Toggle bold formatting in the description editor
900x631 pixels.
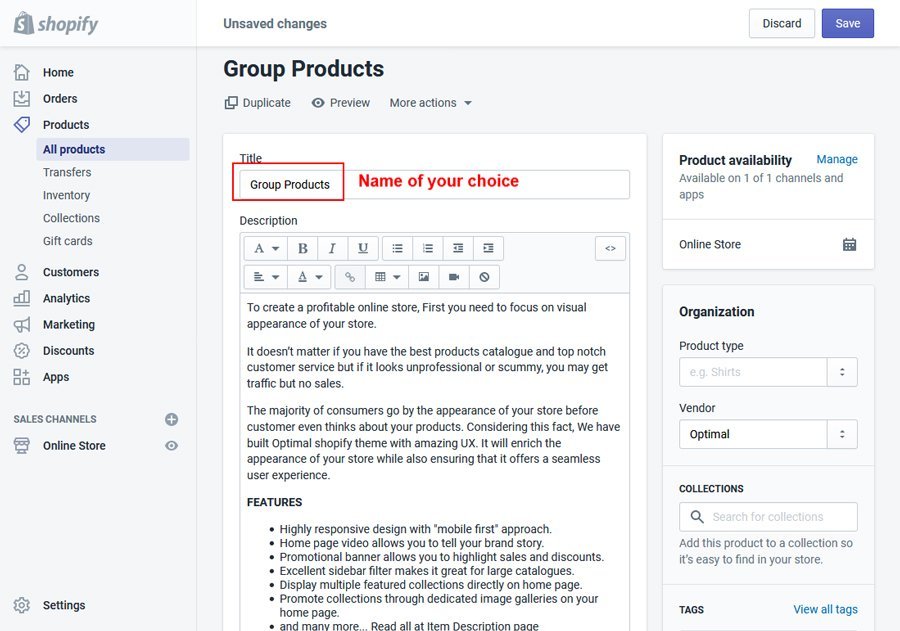tap(303, 248)
